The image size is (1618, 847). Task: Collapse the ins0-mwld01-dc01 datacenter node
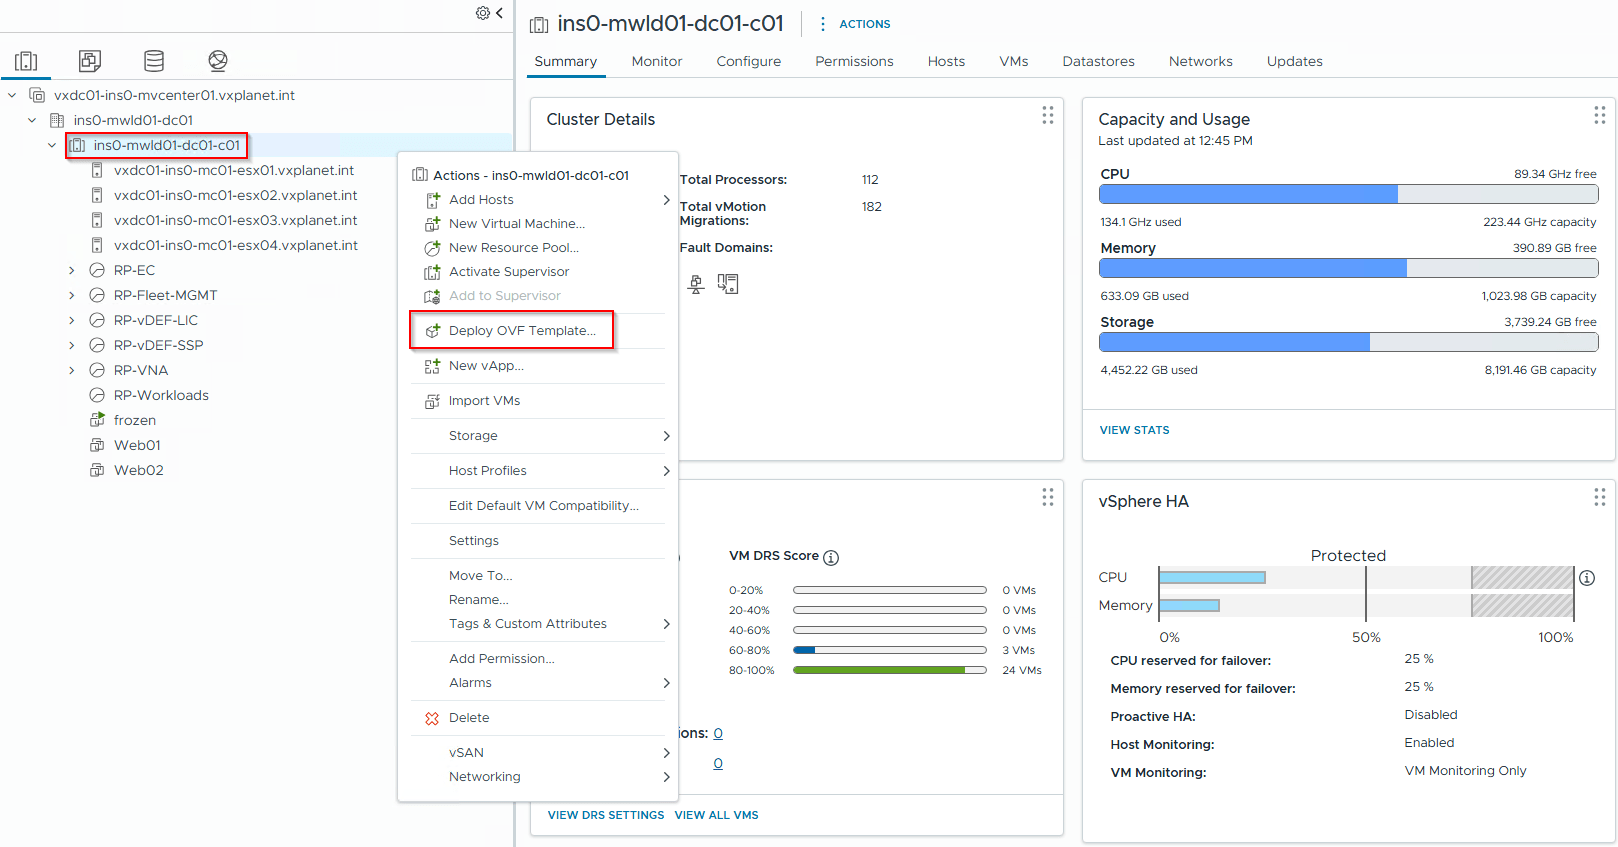pyautogui.click(x=32, y=120)
